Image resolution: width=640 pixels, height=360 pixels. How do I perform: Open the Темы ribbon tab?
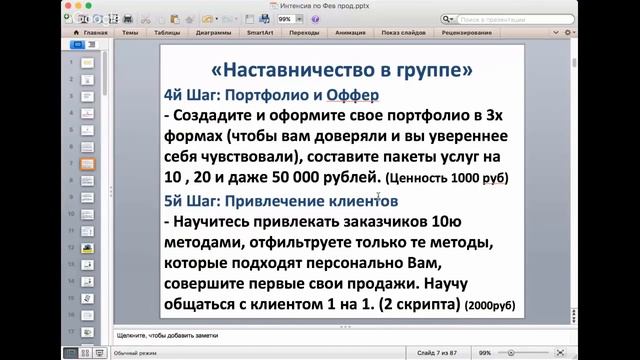(130, 33)
